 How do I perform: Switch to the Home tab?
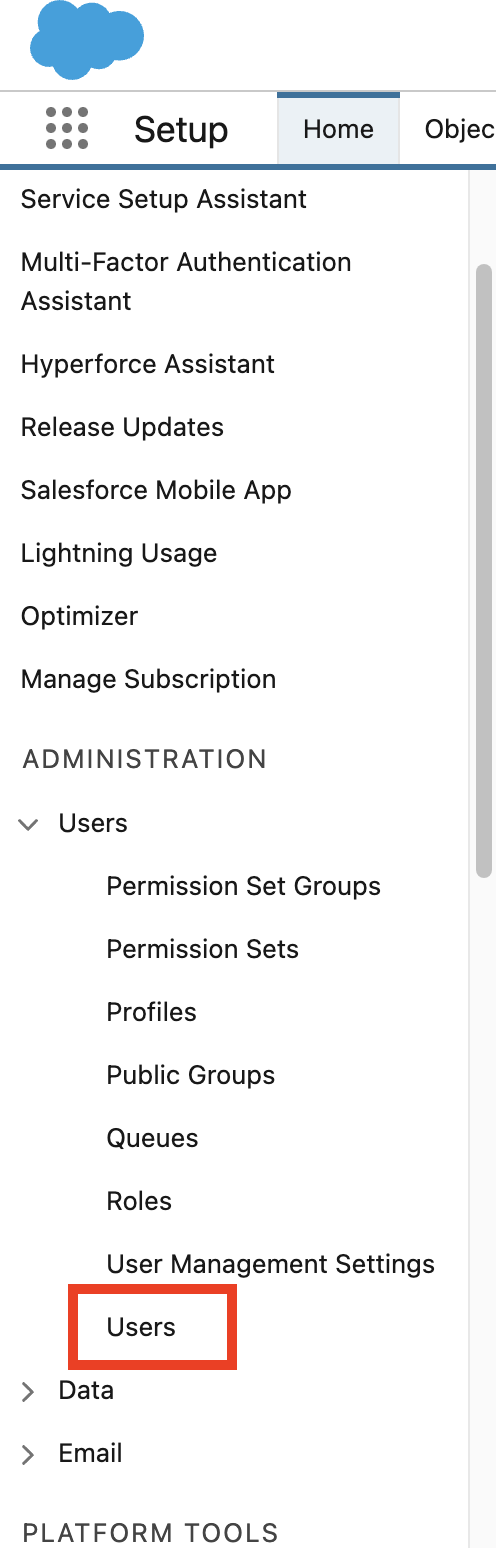(338, 129)
